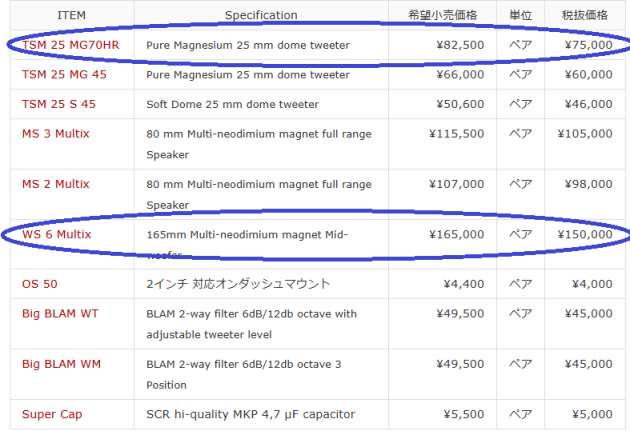Select the ¥60,000 tax-excluded price
Screen dimensions: 630x431
[589, 75]
